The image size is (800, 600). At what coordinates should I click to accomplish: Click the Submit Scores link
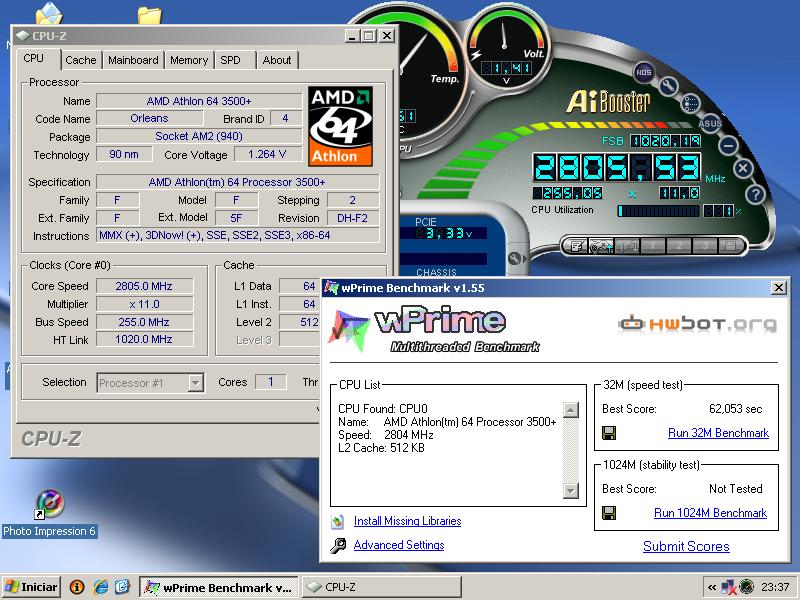(686, 546)
